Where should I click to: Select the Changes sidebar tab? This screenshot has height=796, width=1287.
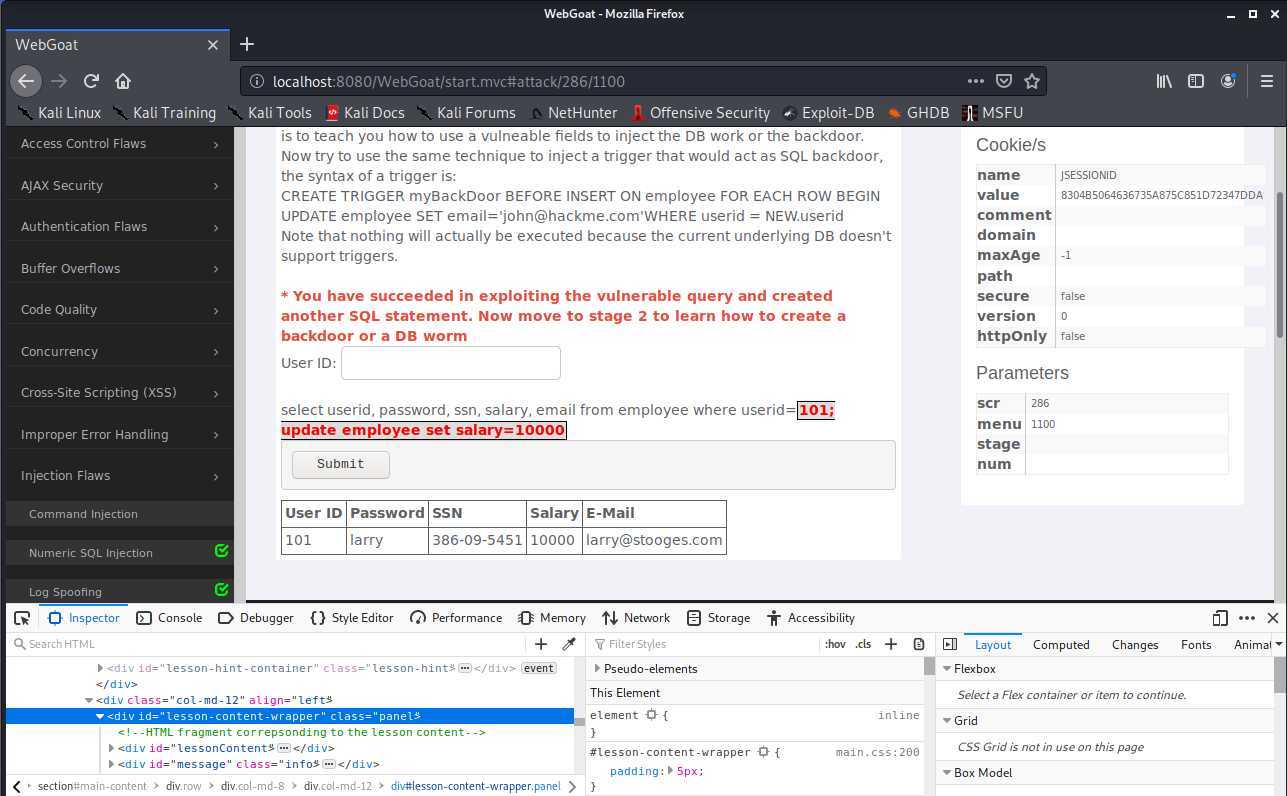click(1135, 645)
